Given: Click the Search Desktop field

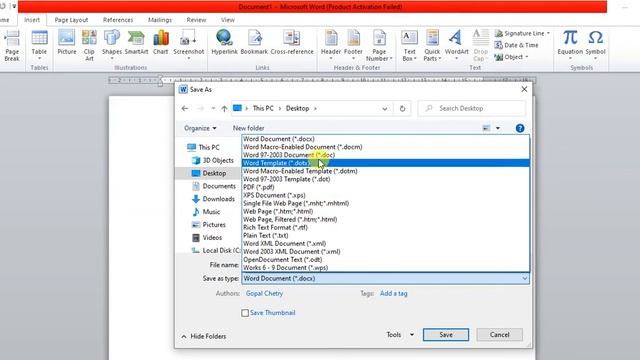Looking at the screenshot, I should (x=472, y=109).
